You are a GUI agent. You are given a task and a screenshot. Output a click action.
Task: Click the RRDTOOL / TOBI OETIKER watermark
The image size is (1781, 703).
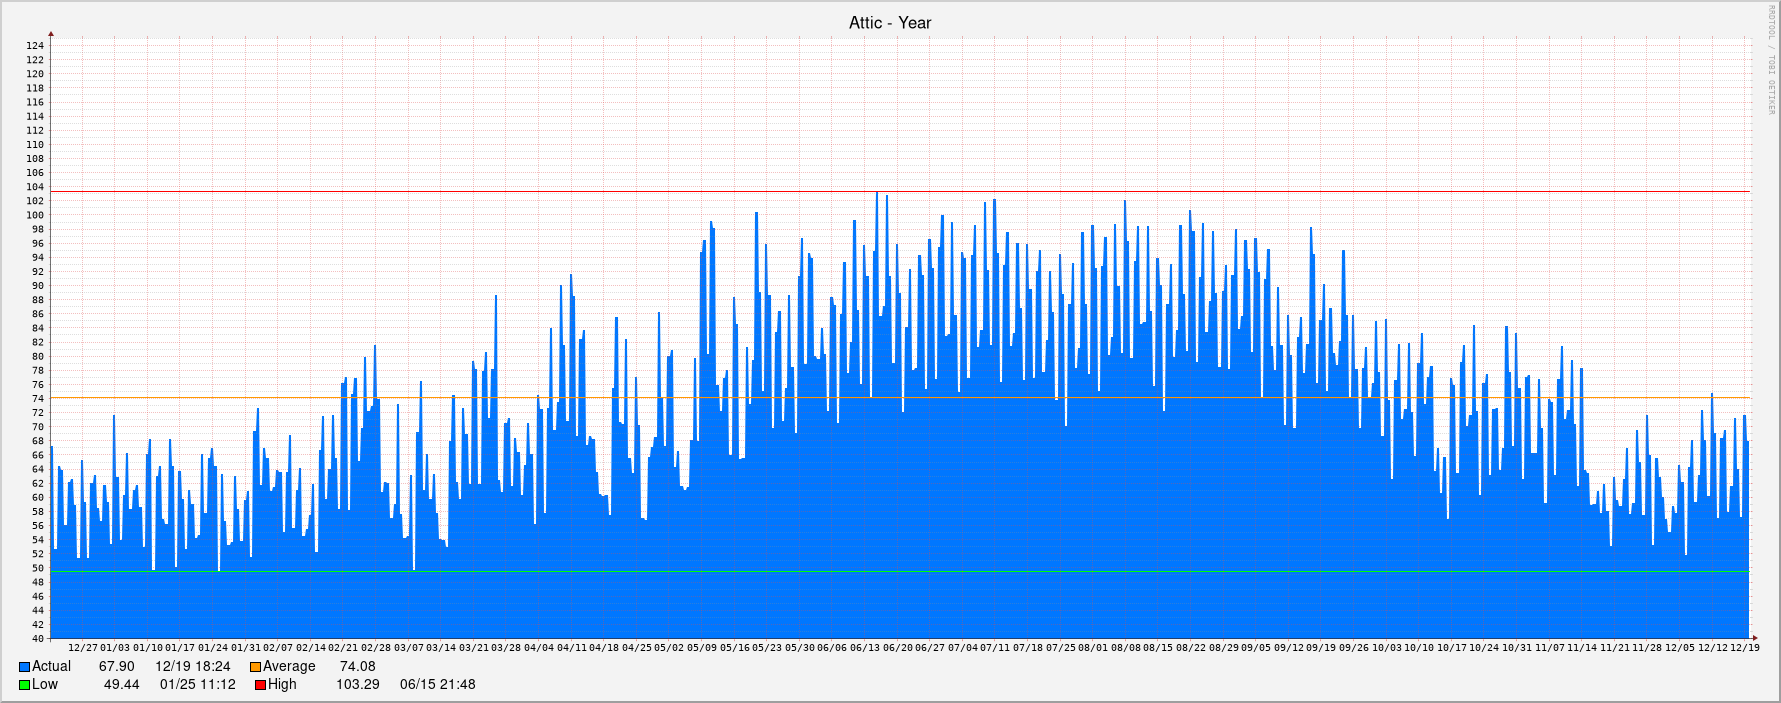pos(1771,60)
